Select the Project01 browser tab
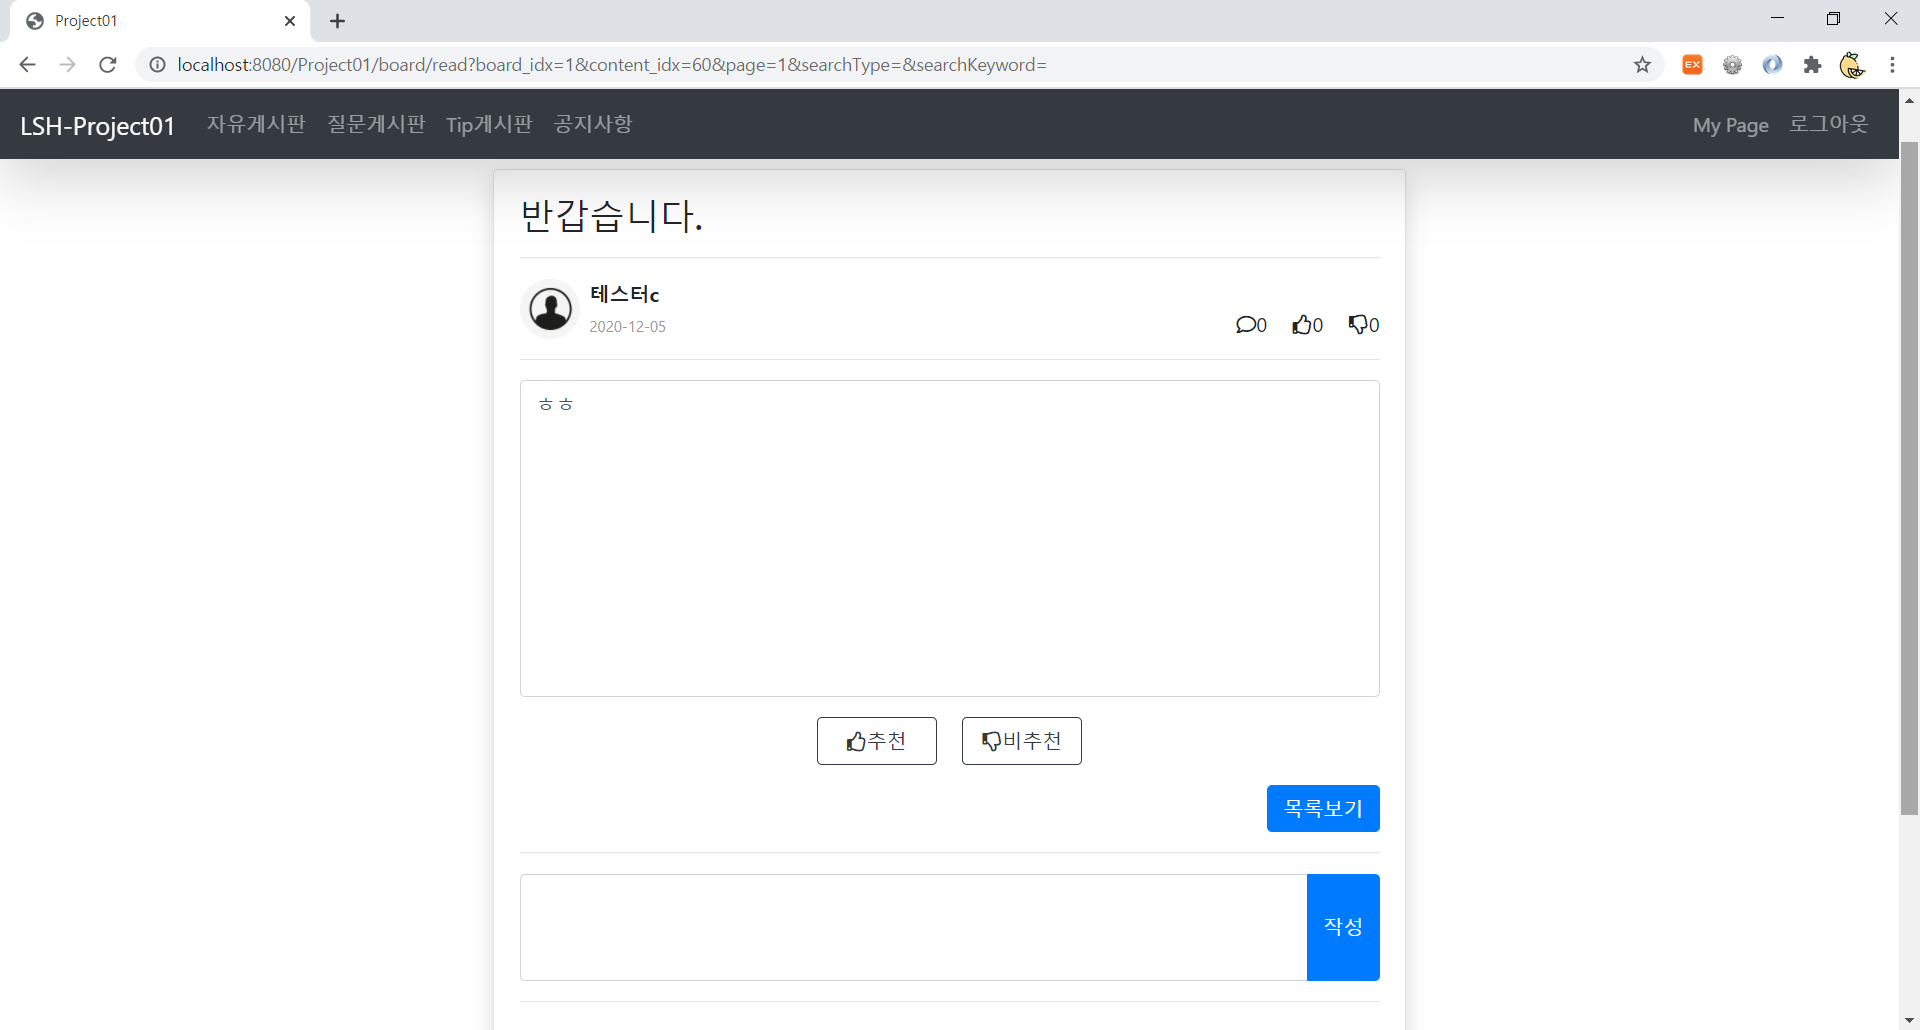 pyautogui.click(x=160, y=21)
